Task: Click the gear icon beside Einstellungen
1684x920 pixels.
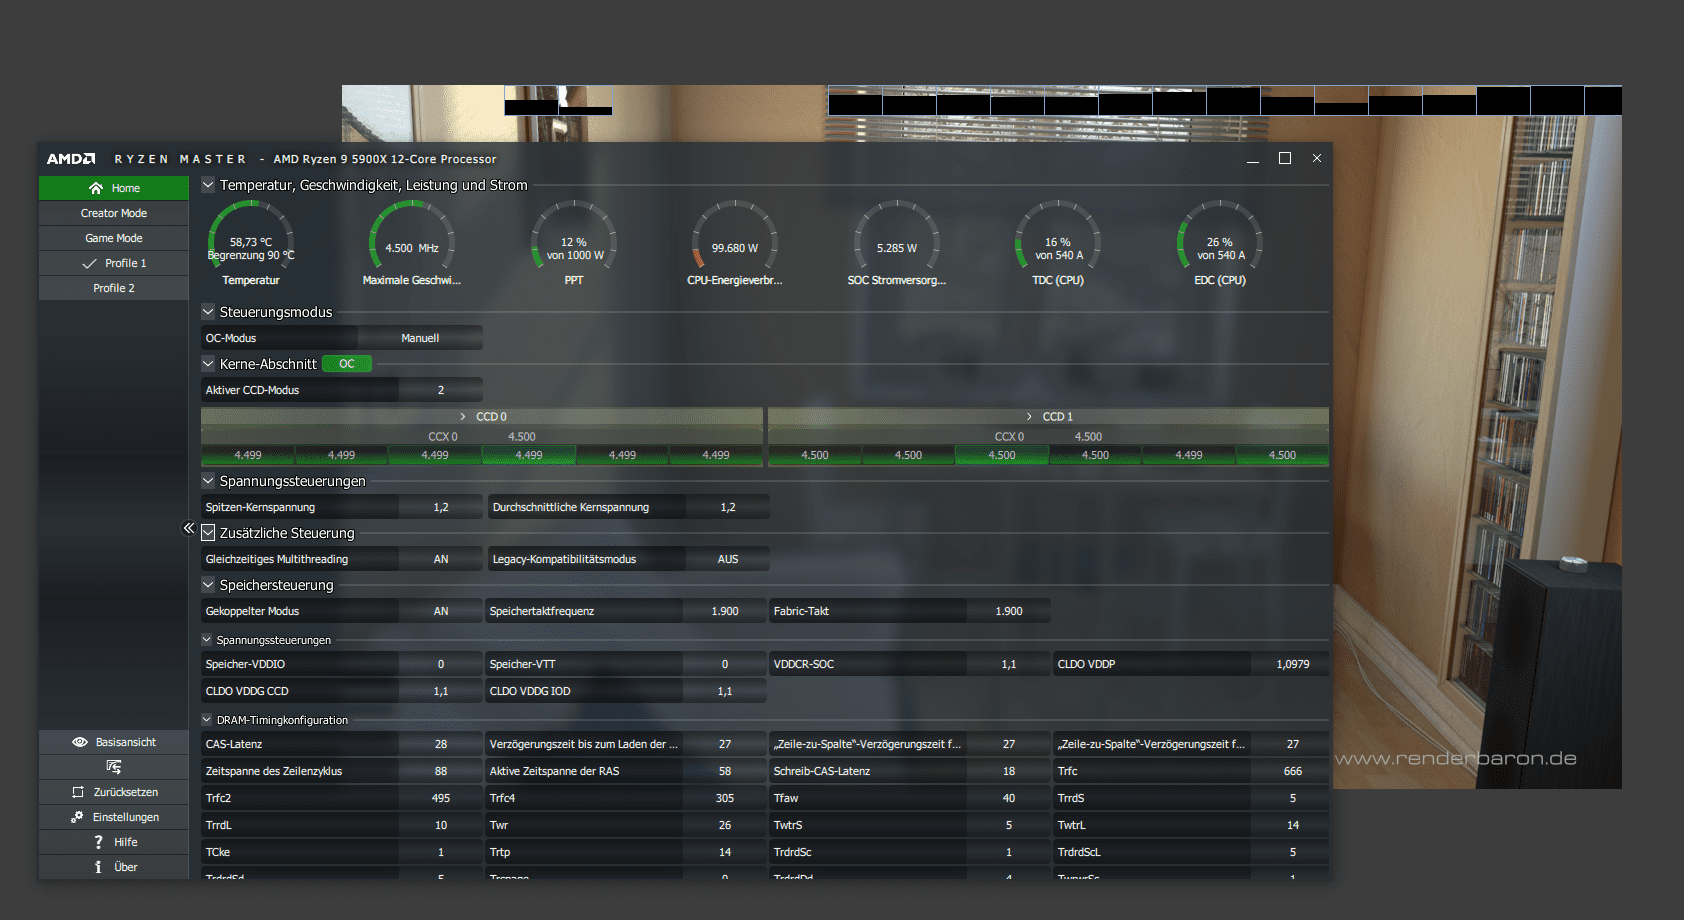Action: [77, 817]
